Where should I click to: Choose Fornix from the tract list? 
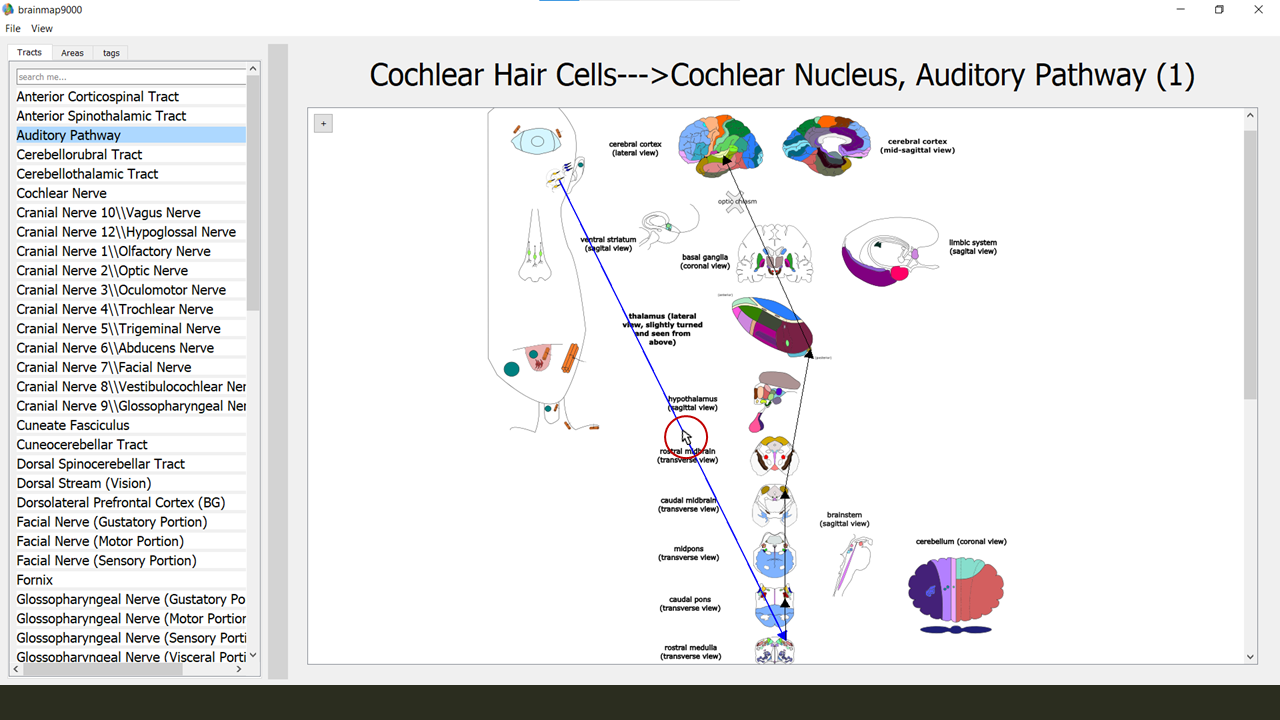35,580
